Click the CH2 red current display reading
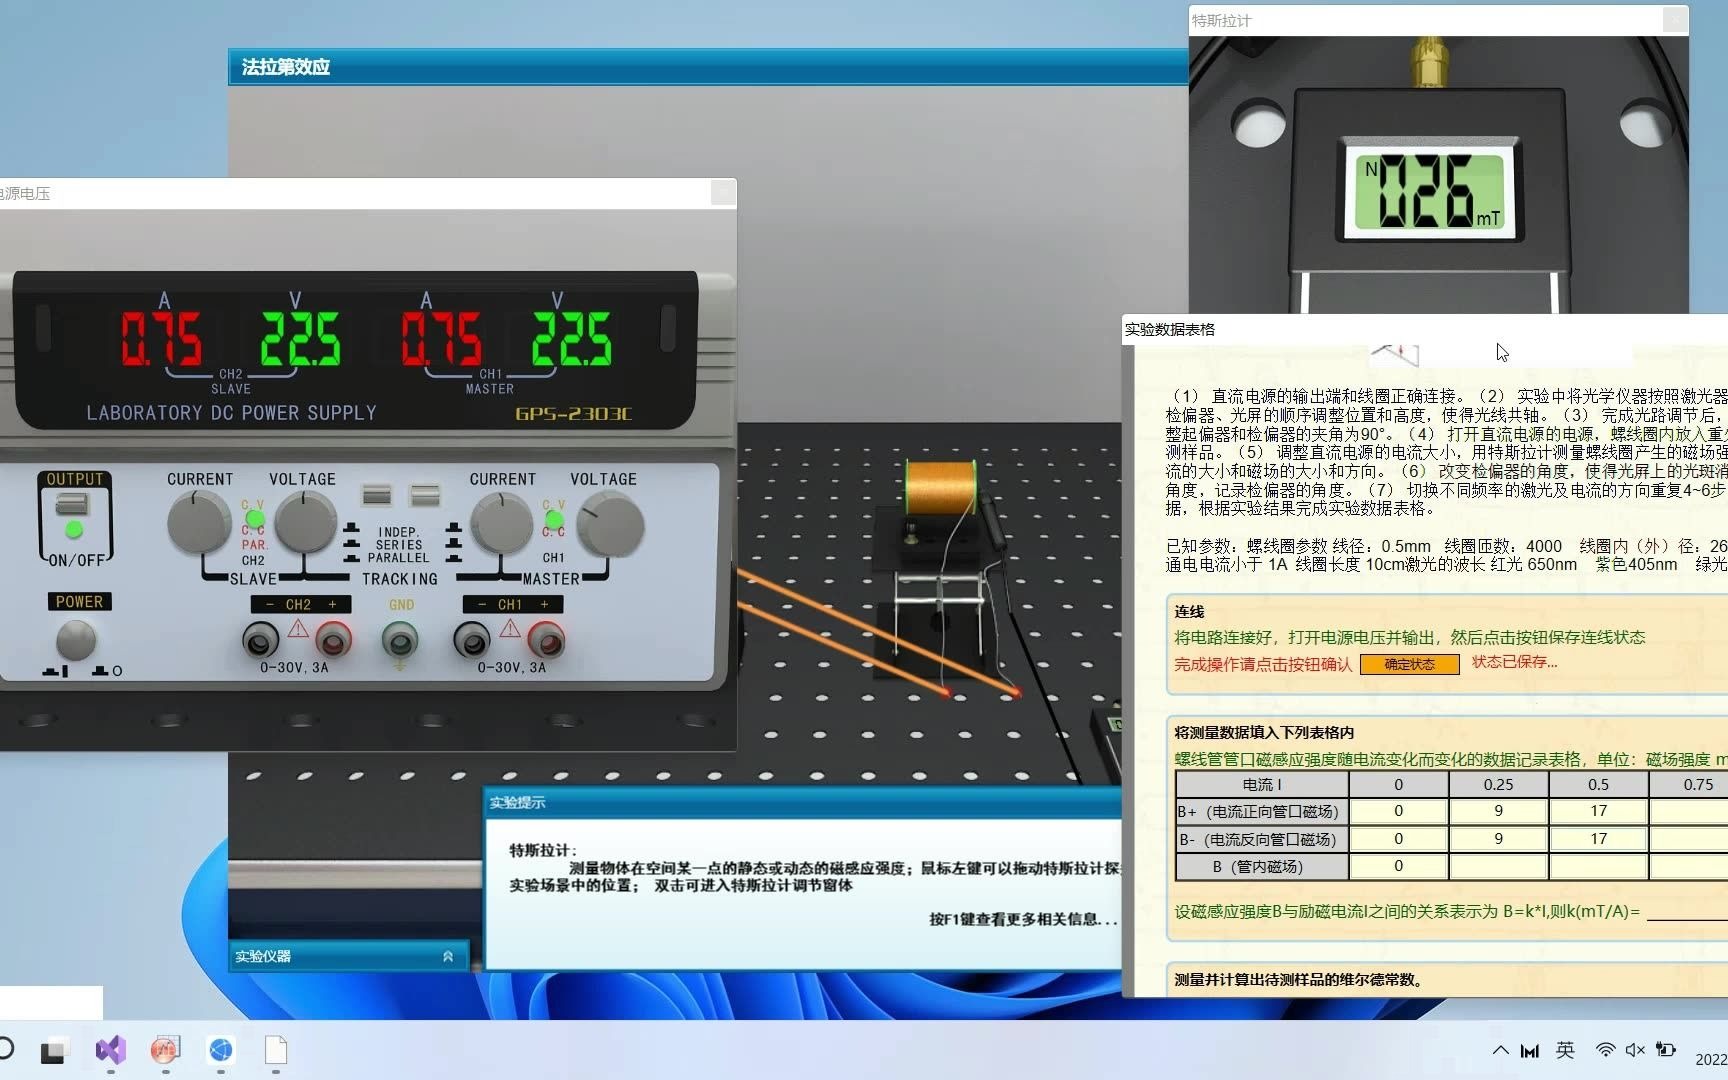 tap(162, 339)
